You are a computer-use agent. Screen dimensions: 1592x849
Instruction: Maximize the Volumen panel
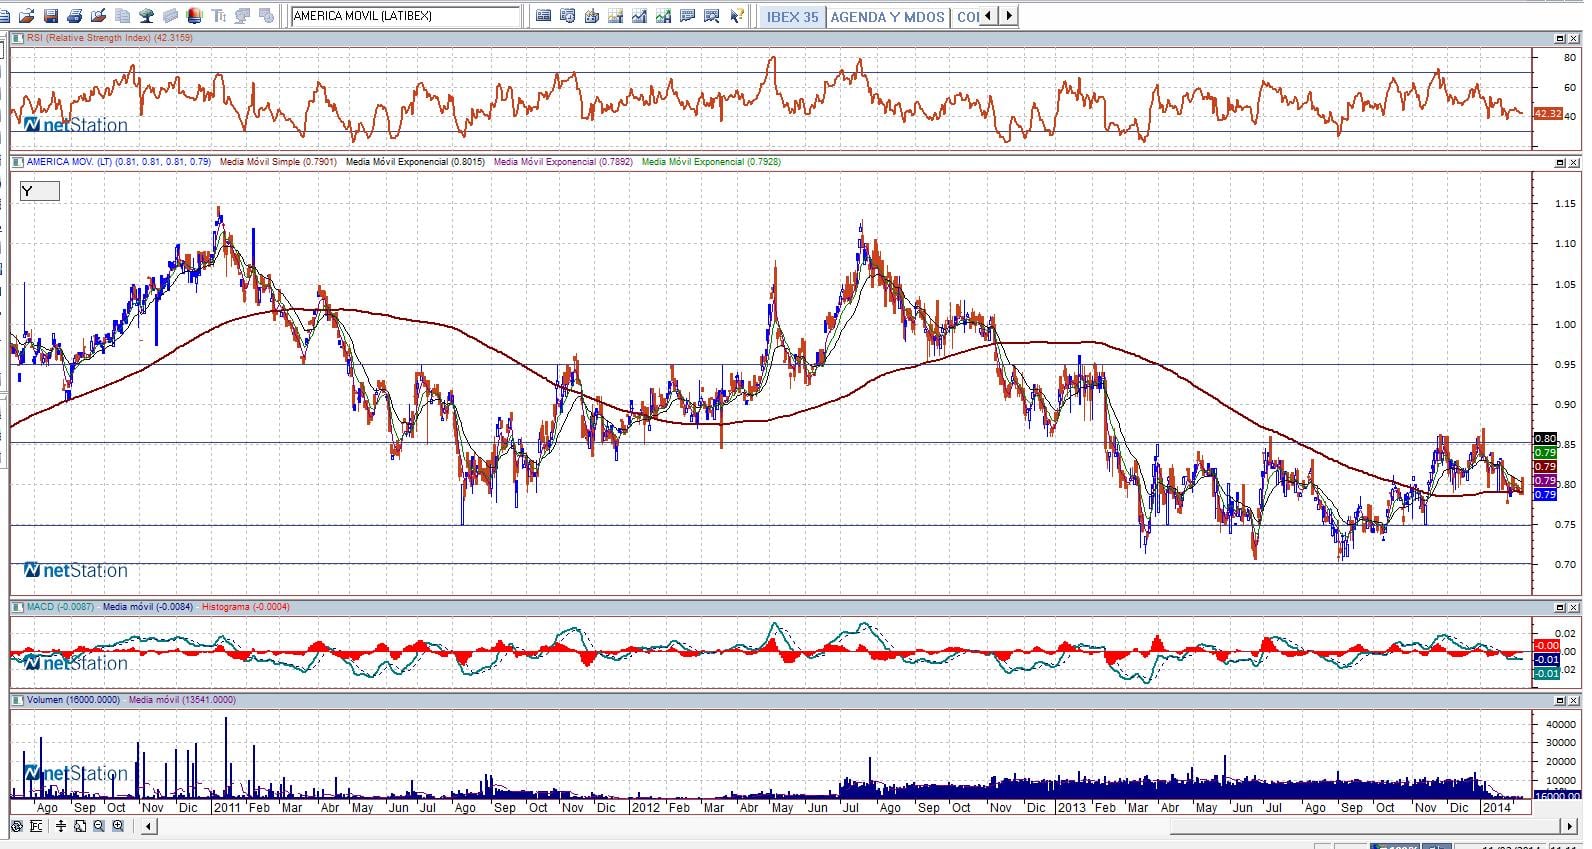1560,700
